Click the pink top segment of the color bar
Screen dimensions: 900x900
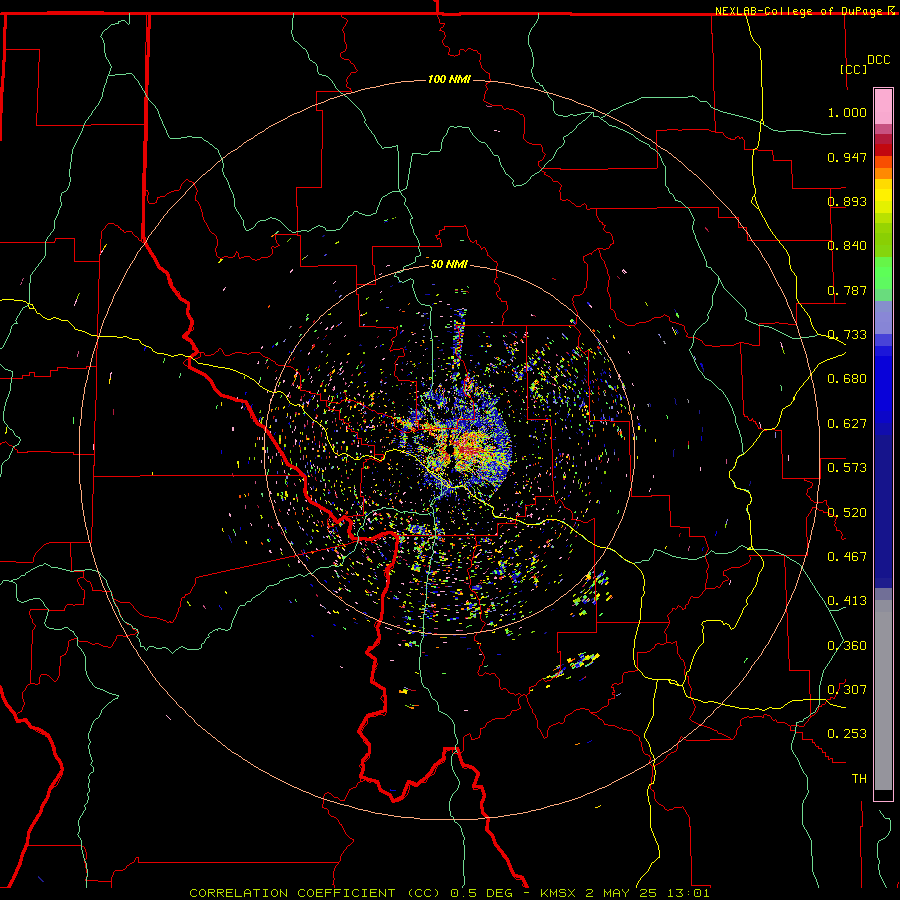[x=883, y=107]
